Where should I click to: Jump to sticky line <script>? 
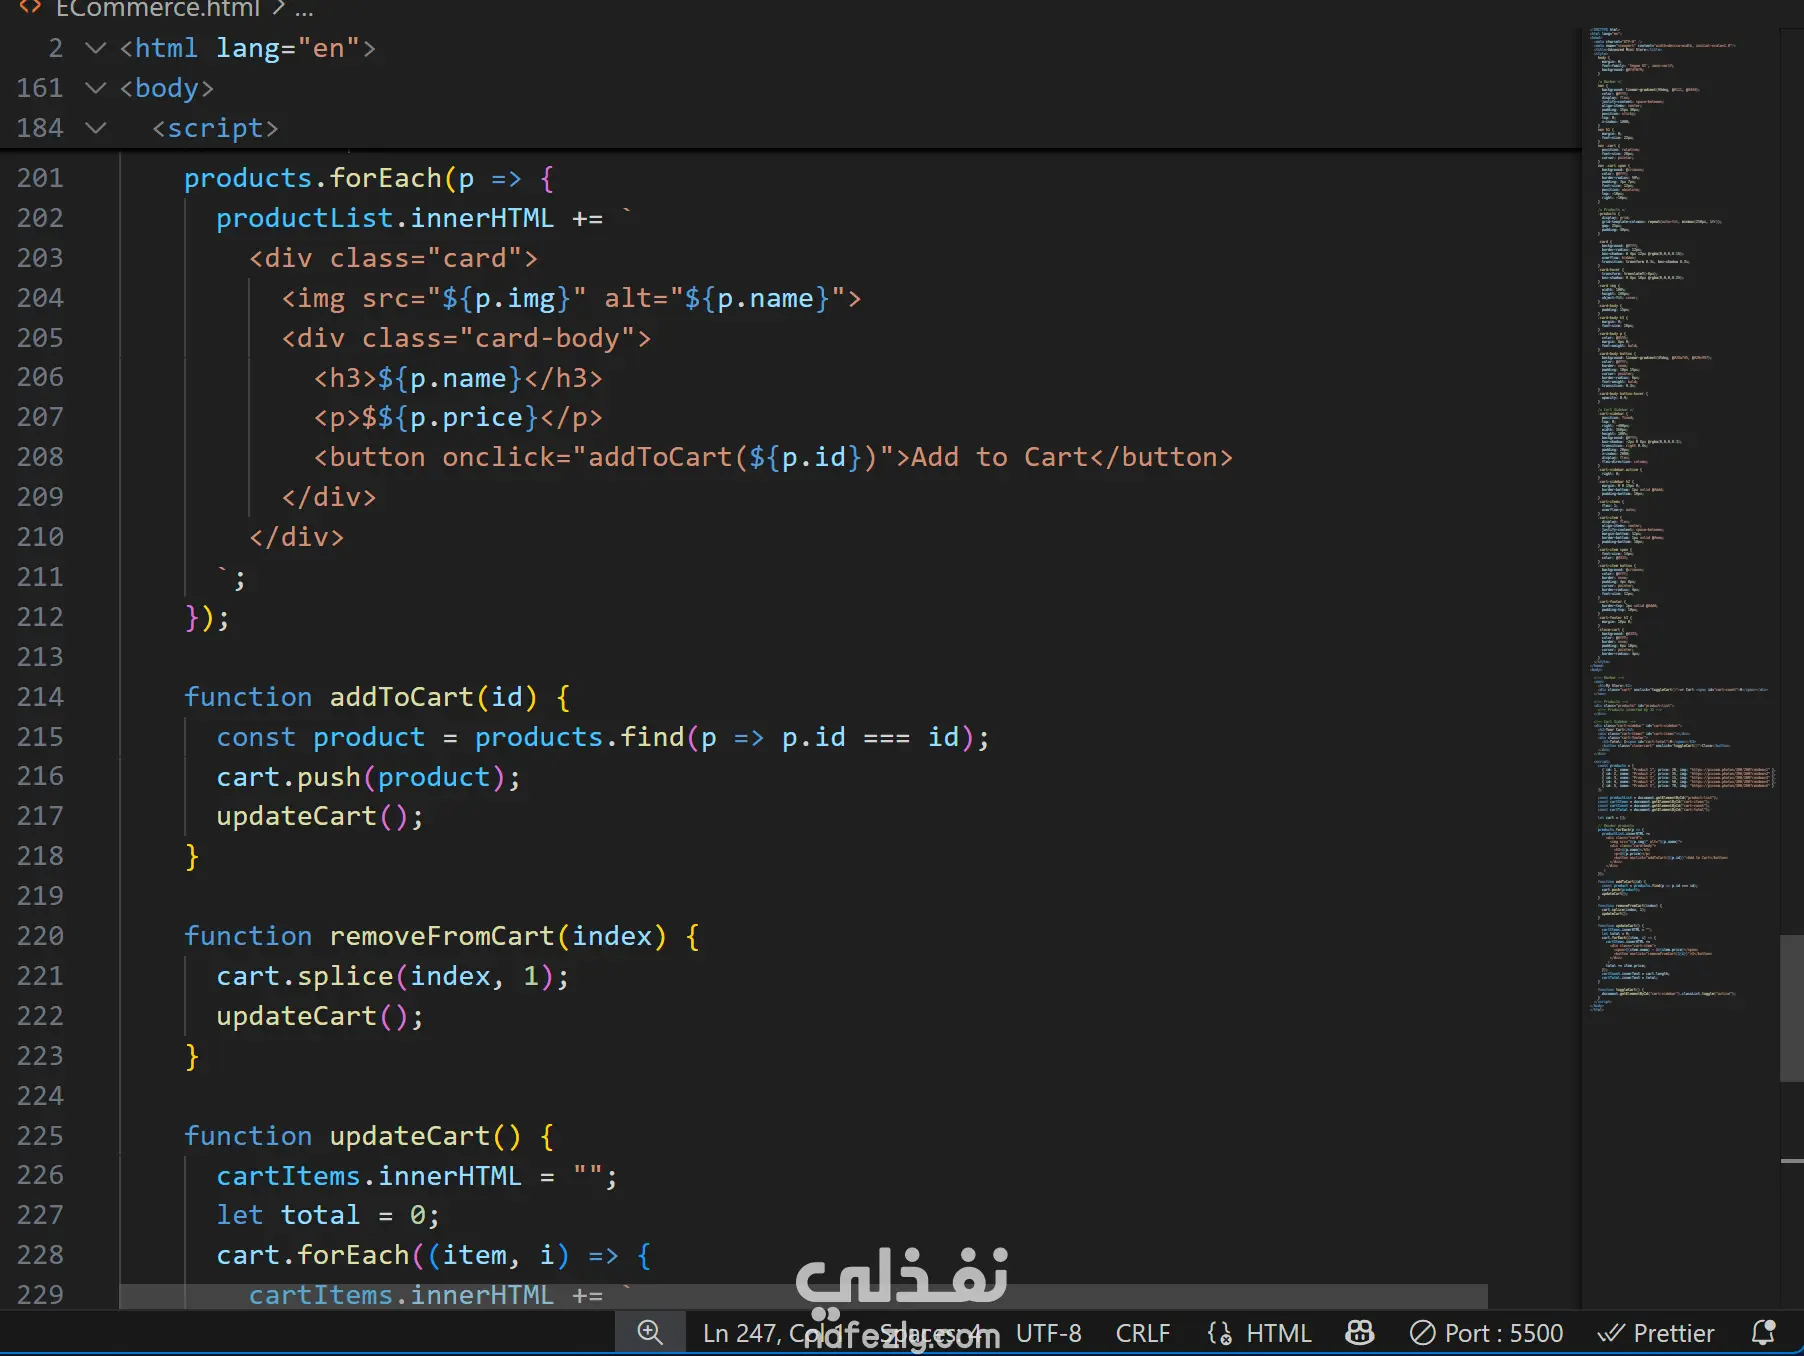(x=215, y=128)
